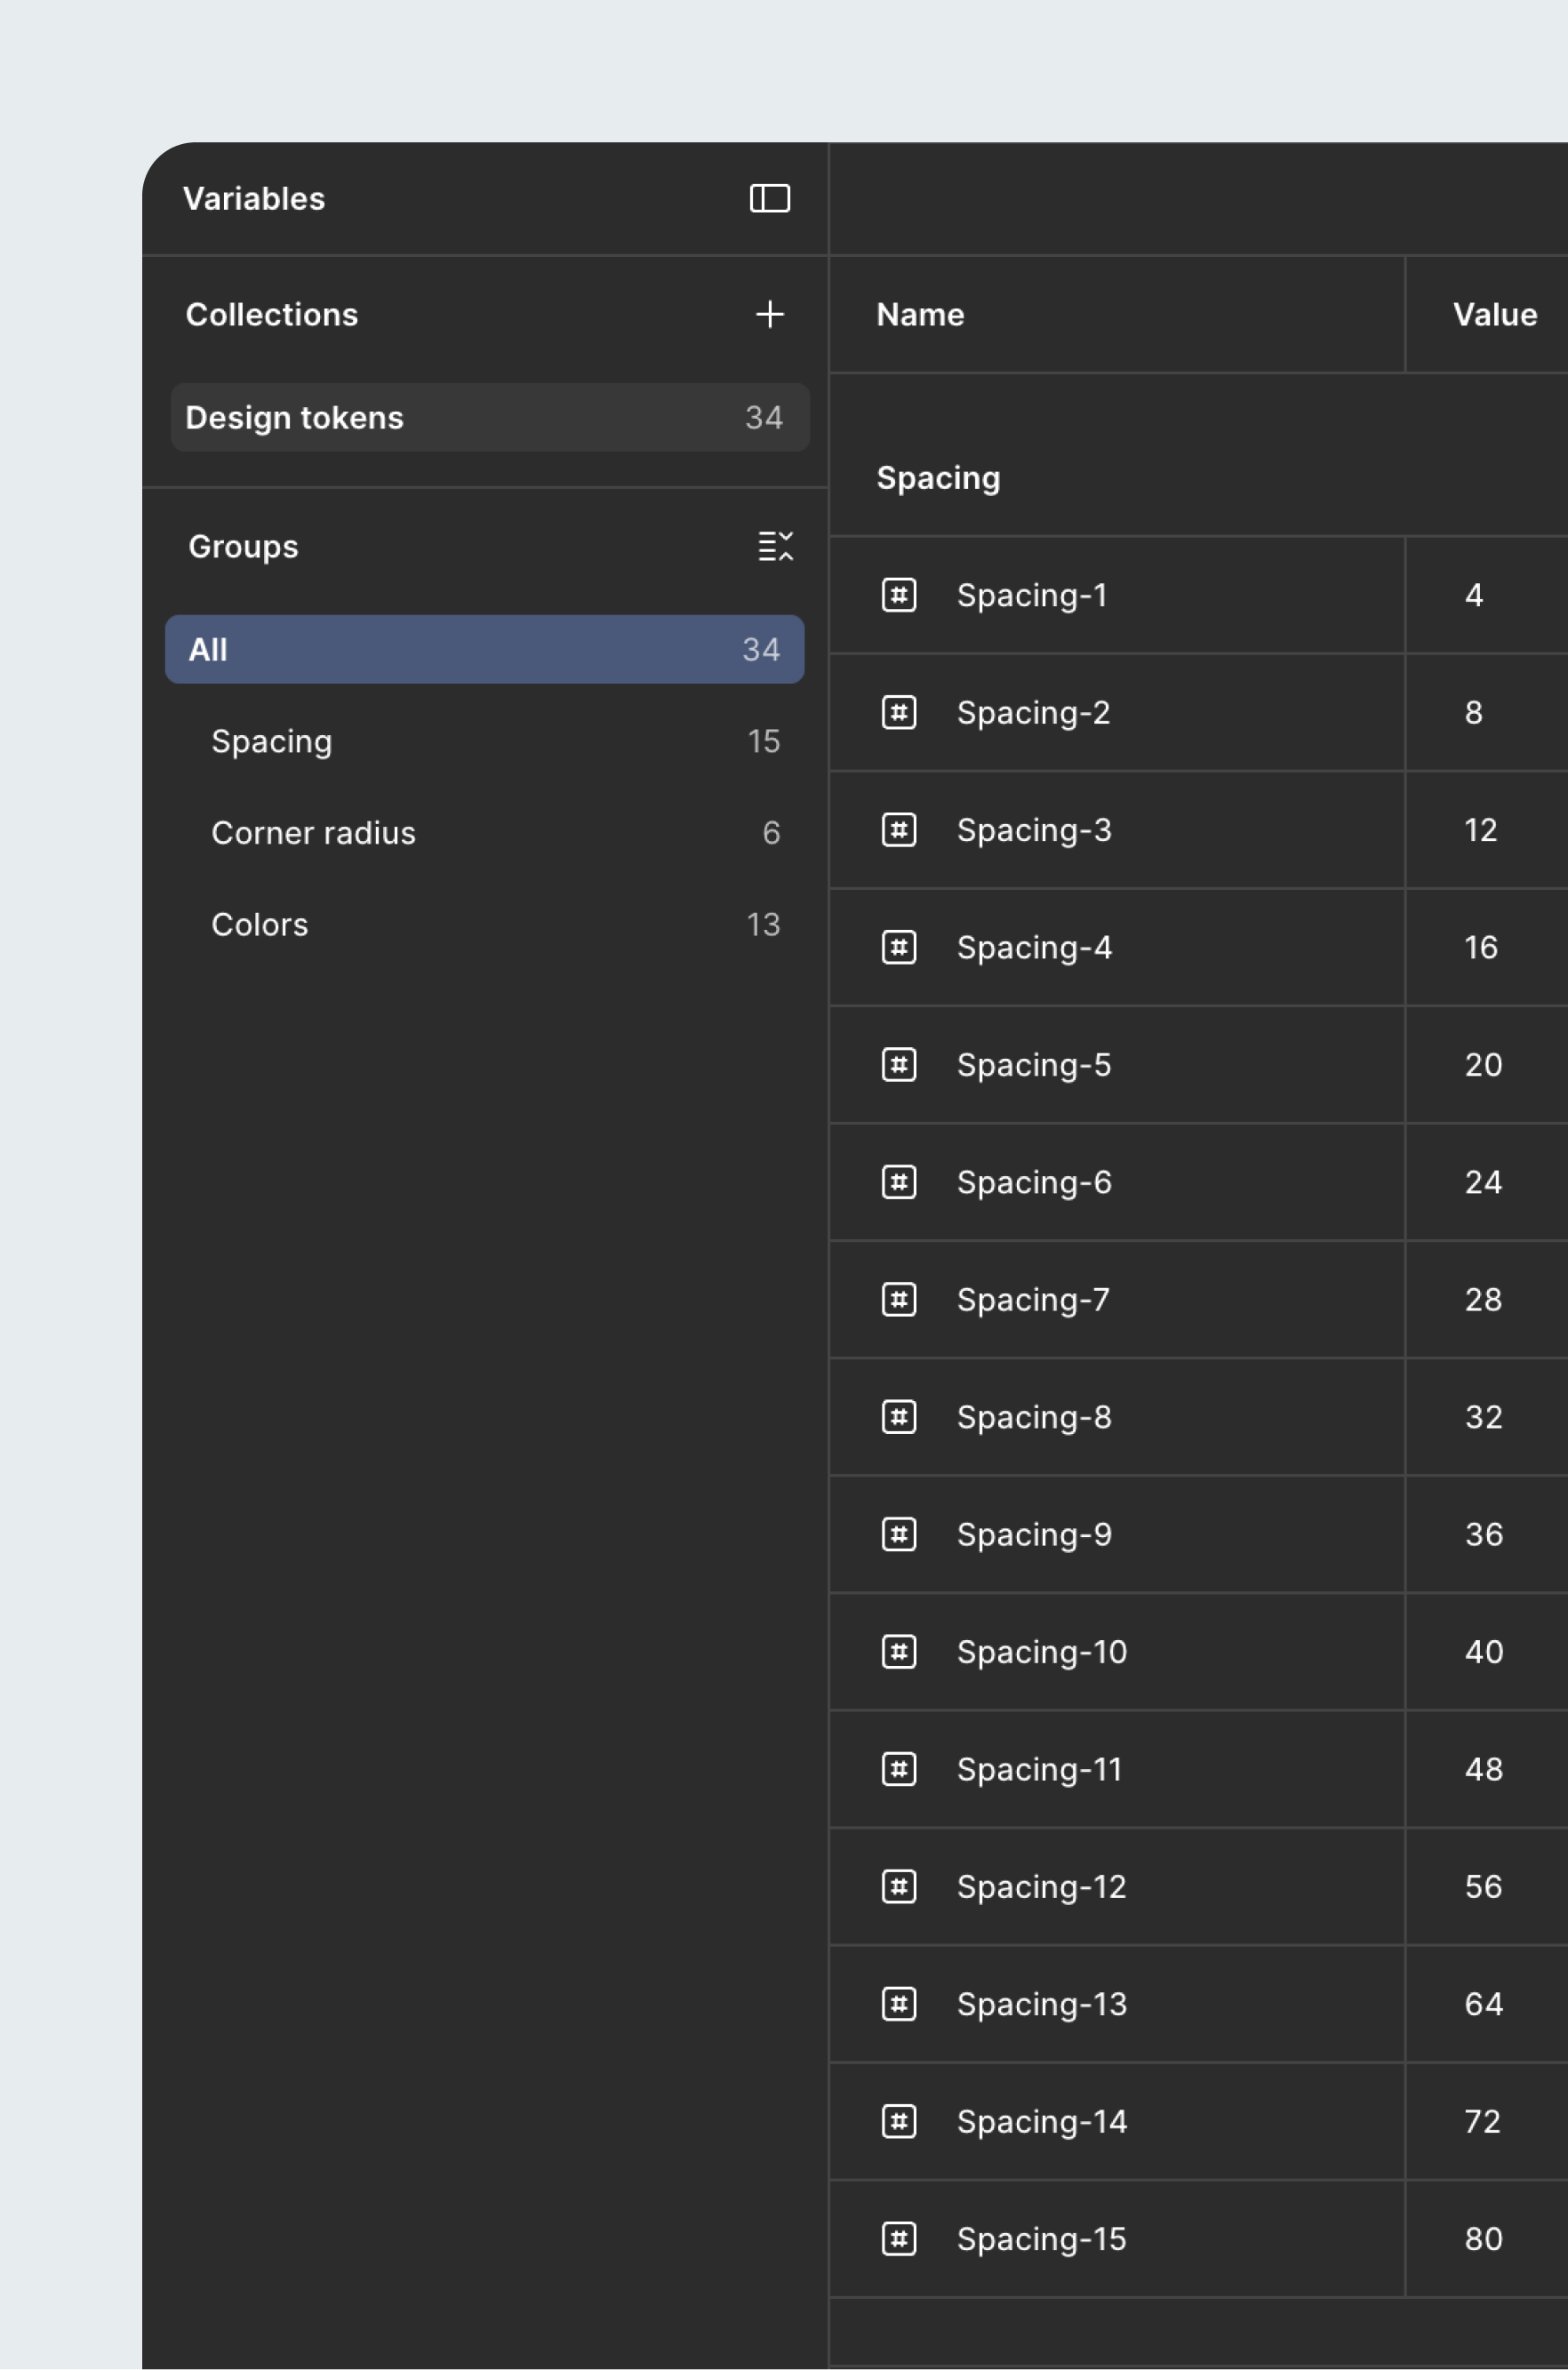Select the Spacing-5 variable name
1568x2370 pixels.
1034,1064
